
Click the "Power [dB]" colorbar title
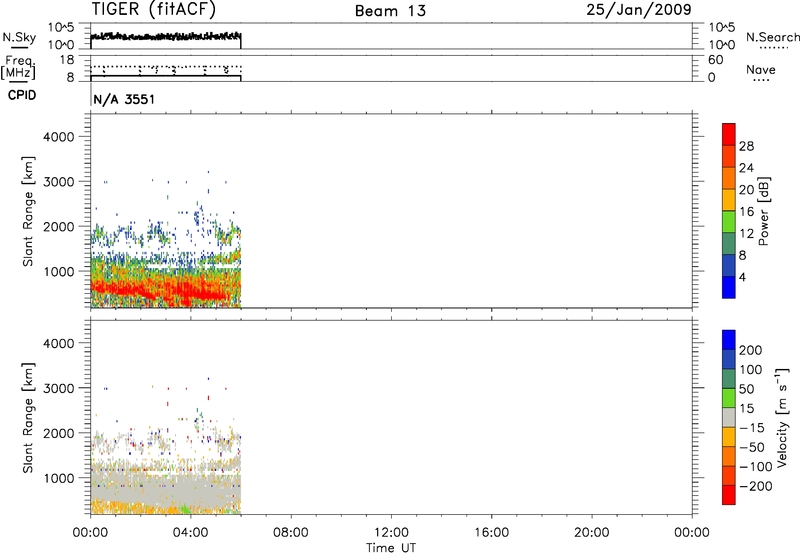pos(764,211)
